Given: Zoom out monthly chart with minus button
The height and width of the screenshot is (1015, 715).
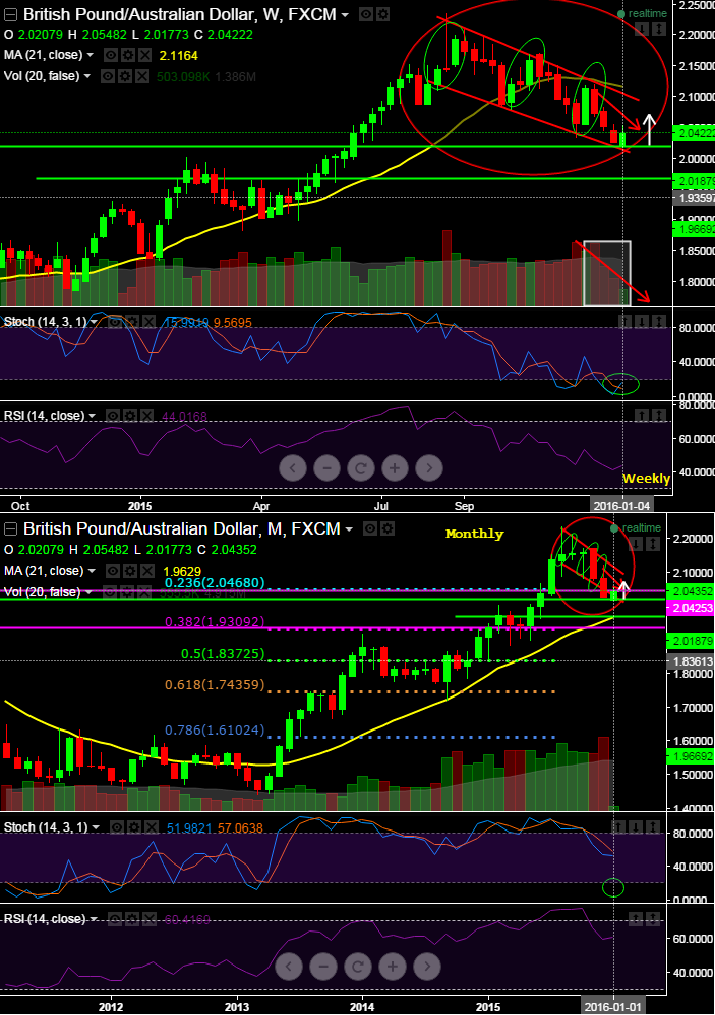Looking at the screenshot, I should pos(323,967).
